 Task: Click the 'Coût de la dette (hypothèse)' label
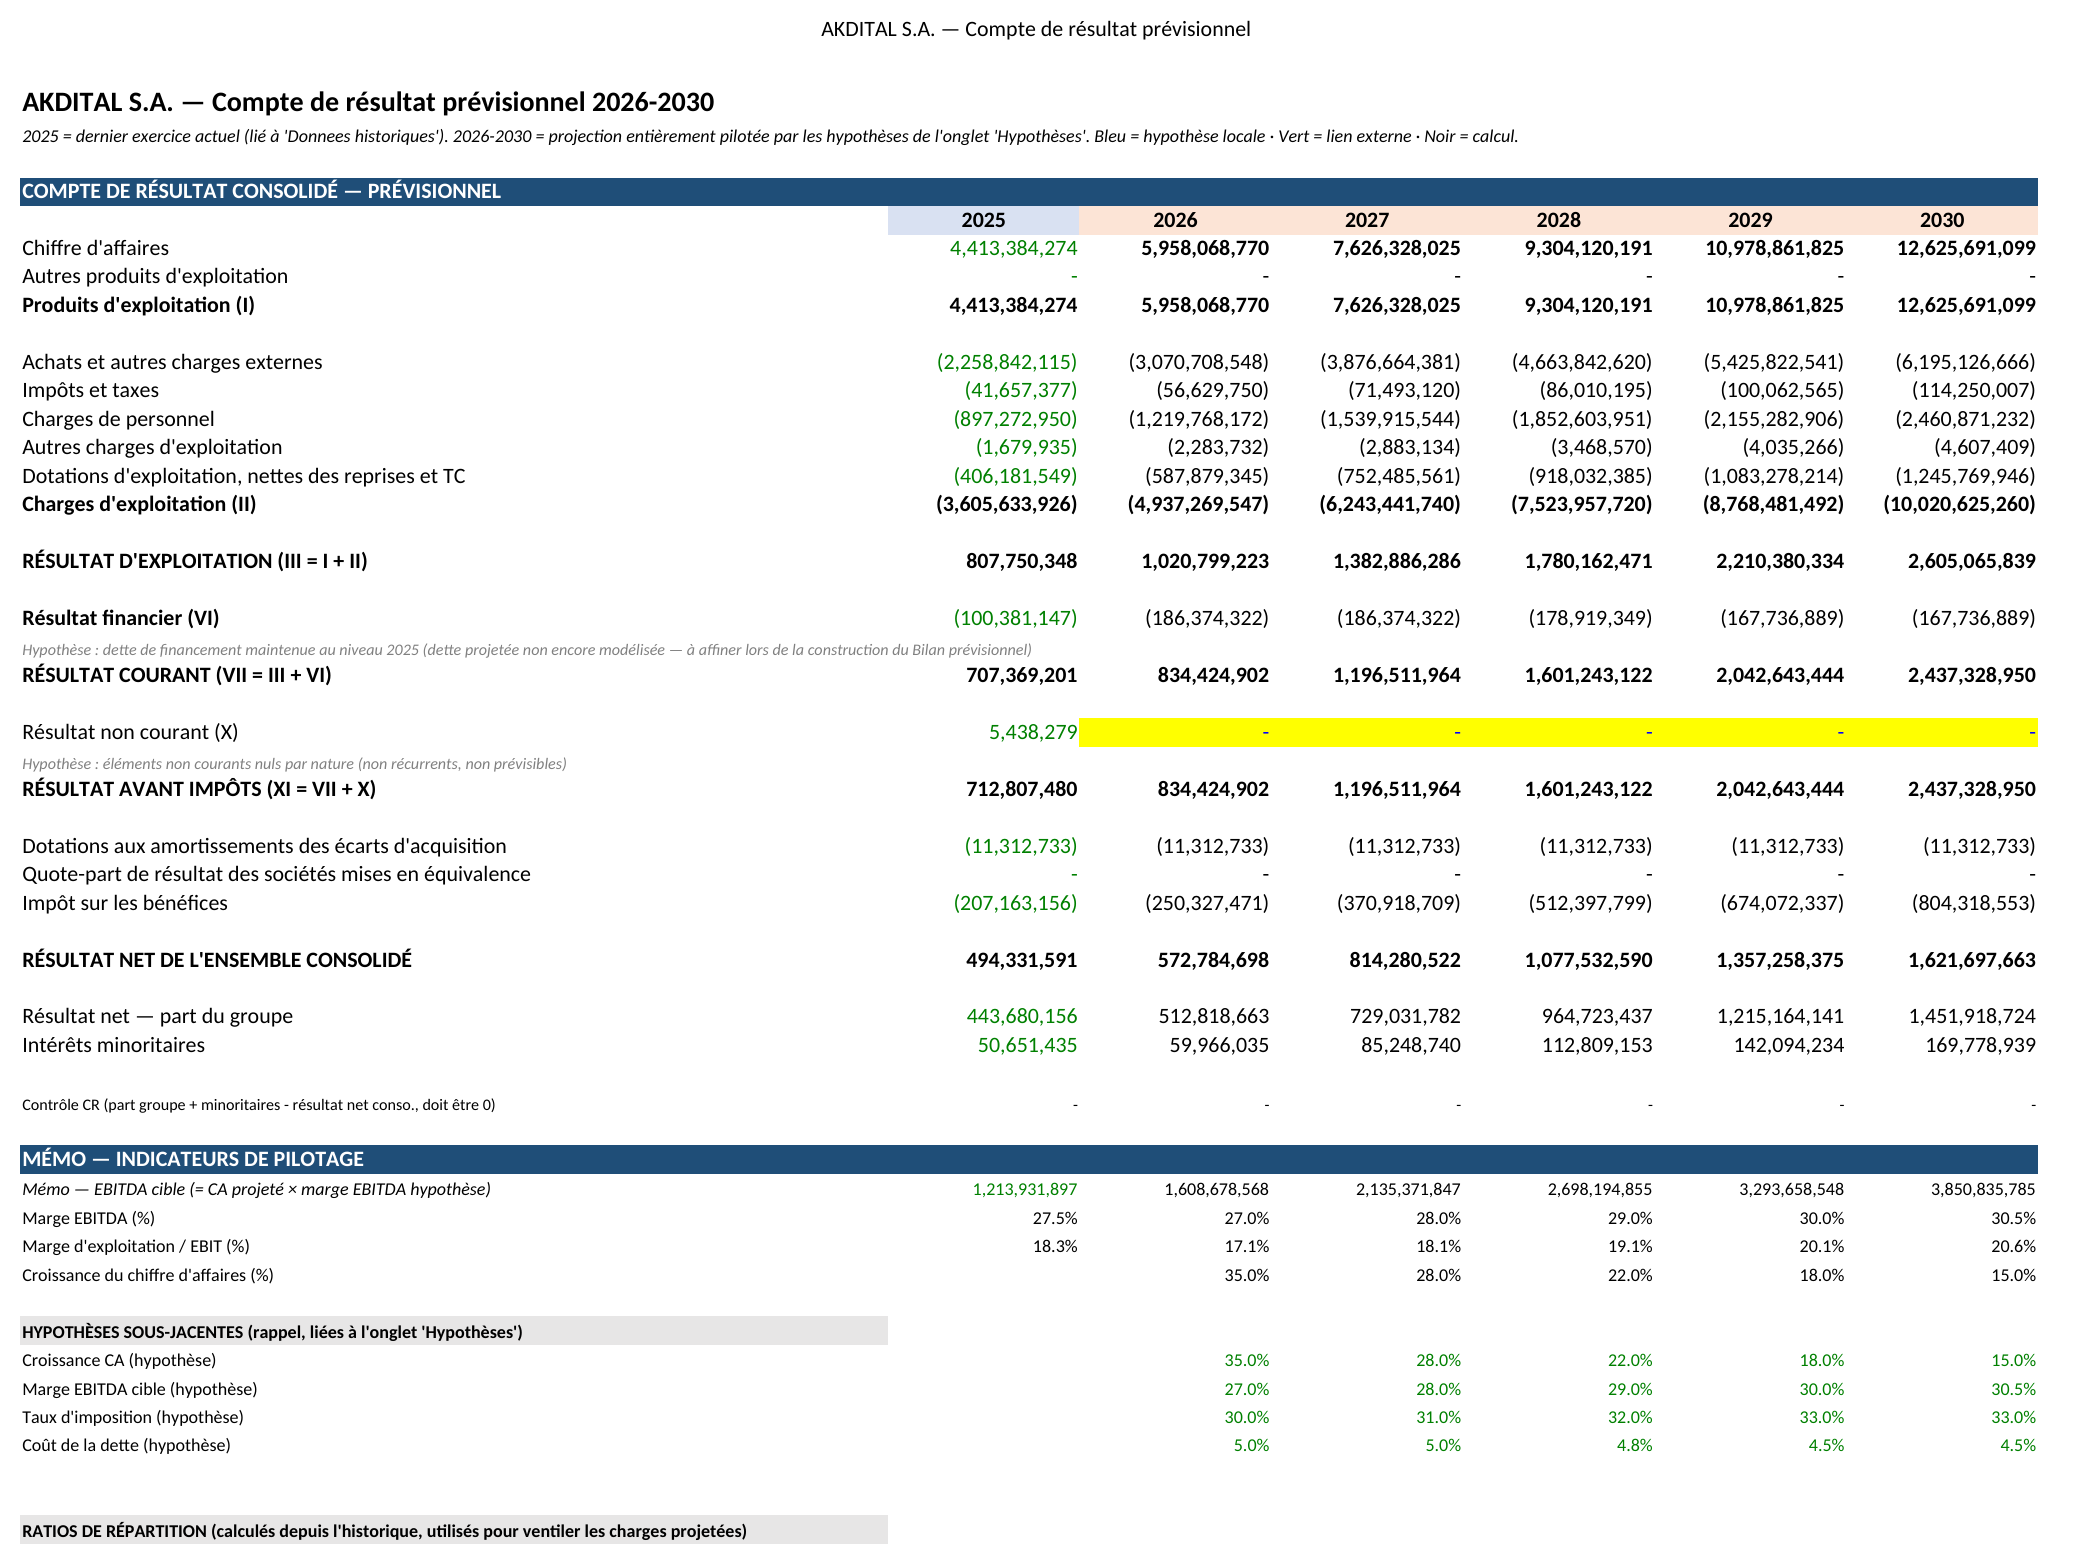pyautogui.click(x=126, y=1445)
